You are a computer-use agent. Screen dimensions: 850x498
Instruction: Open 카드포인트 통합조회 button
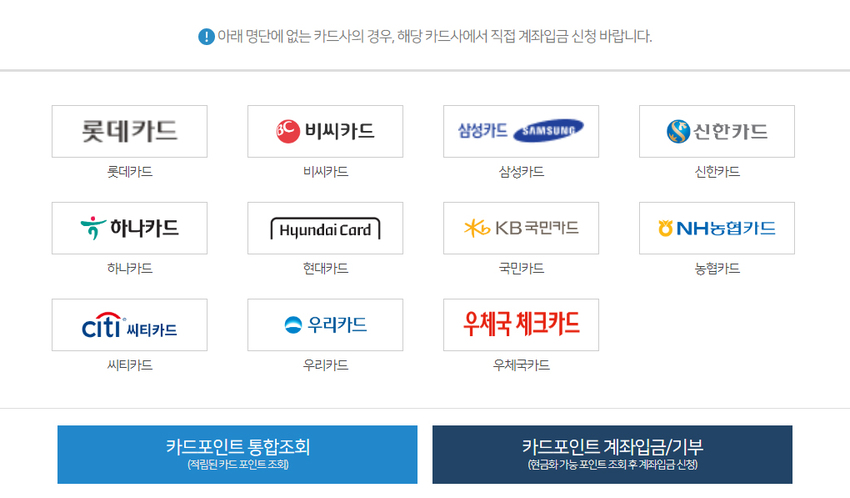[x=237, y=454]
